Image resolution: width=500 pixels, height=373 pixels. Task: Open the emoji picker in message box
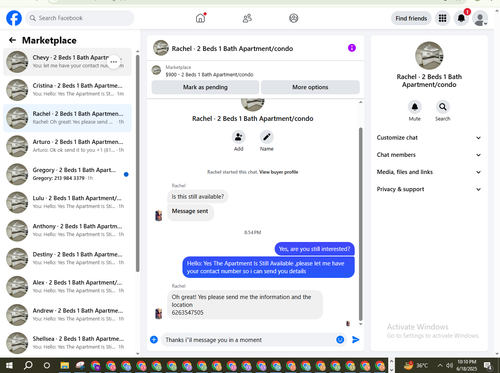pyautogui.click(x=340, y=340)
